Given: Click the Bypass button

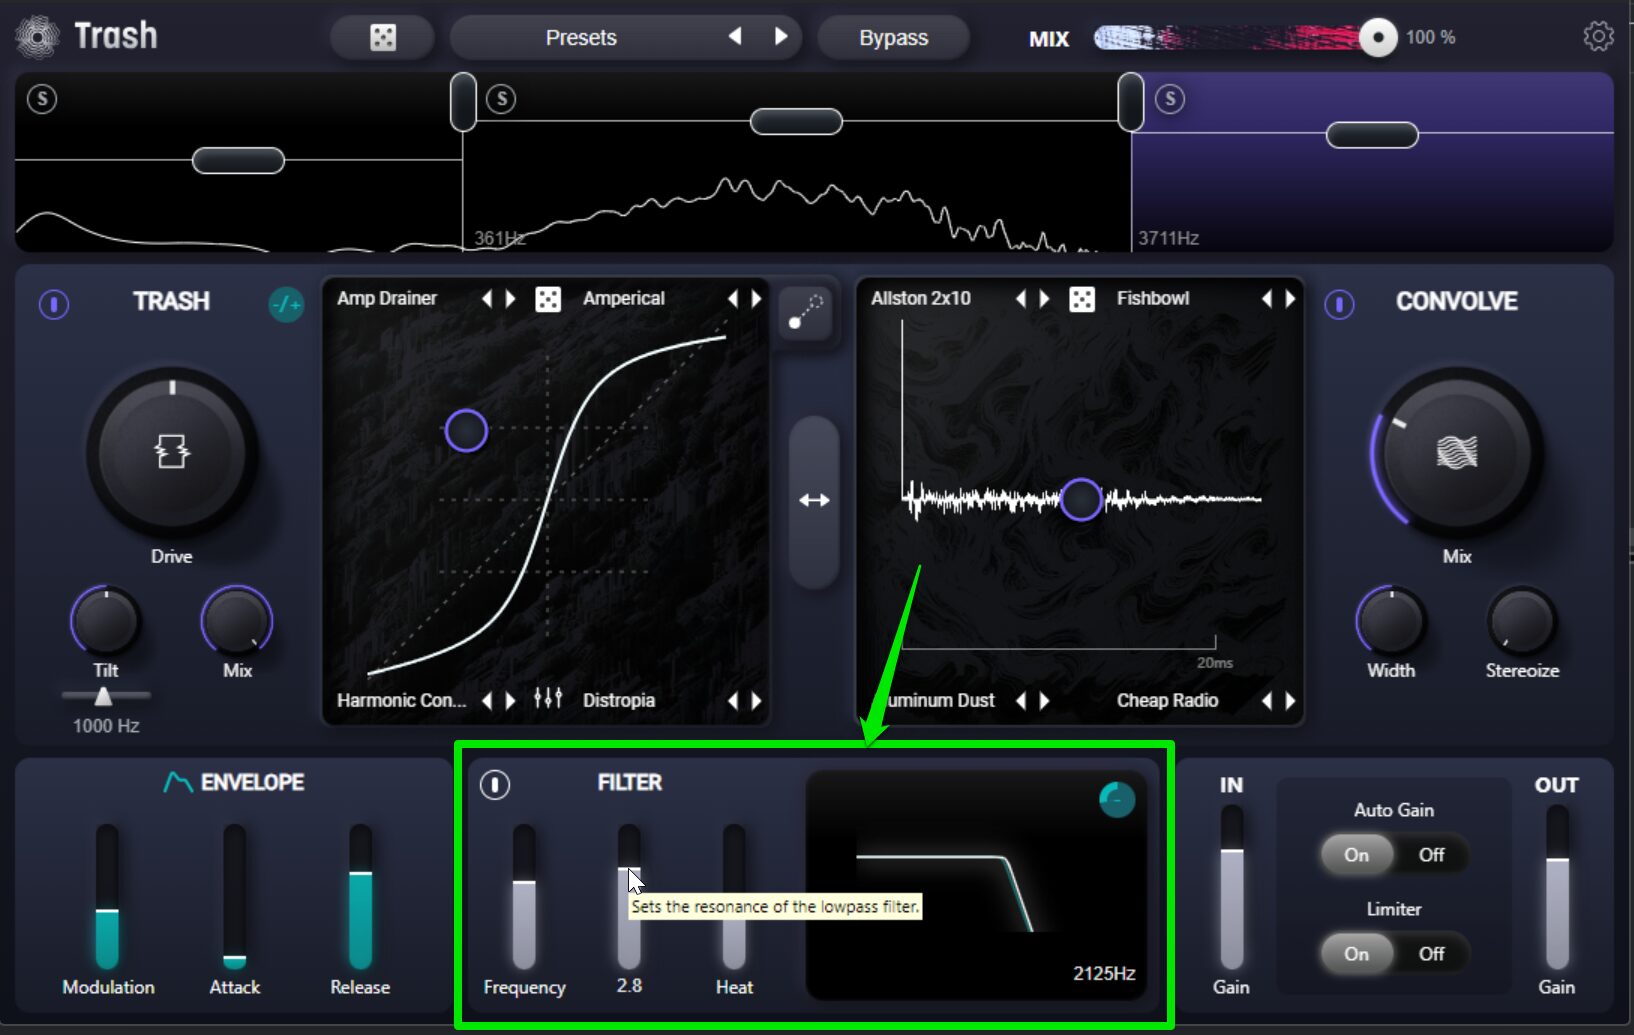Looking at the screenshot, I should point(893,38).
